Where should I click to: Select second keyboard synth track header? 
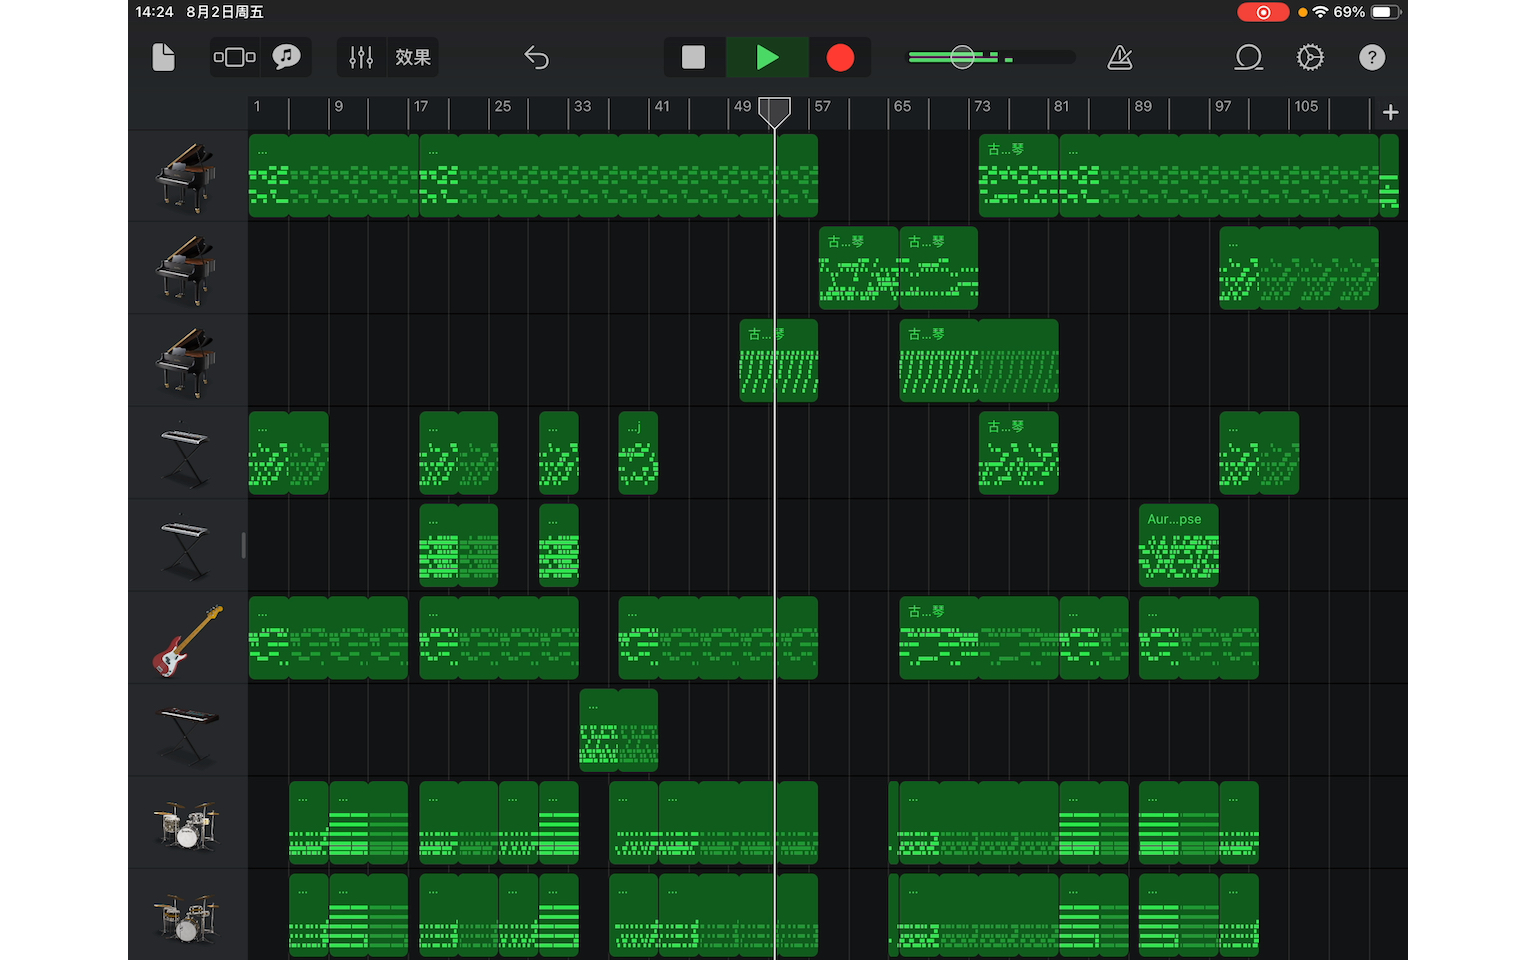(187, 546)
